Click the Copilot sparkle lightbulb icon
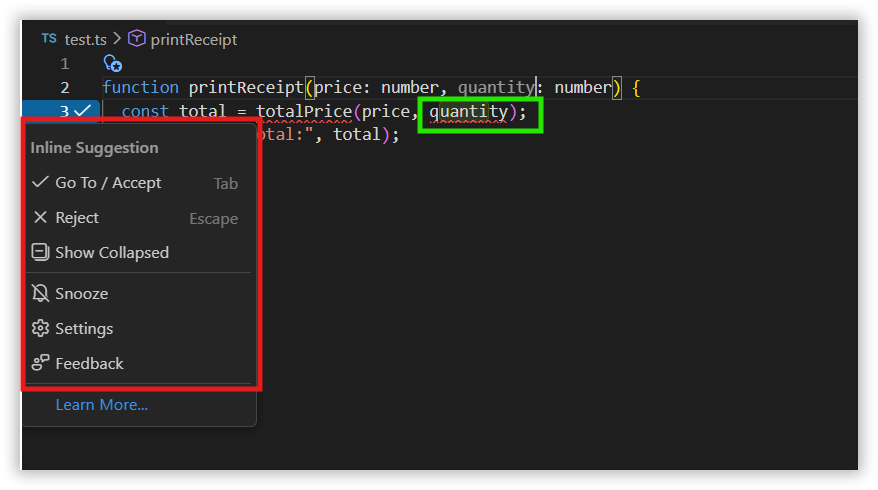The image size is (878, 490). [113, 63]
